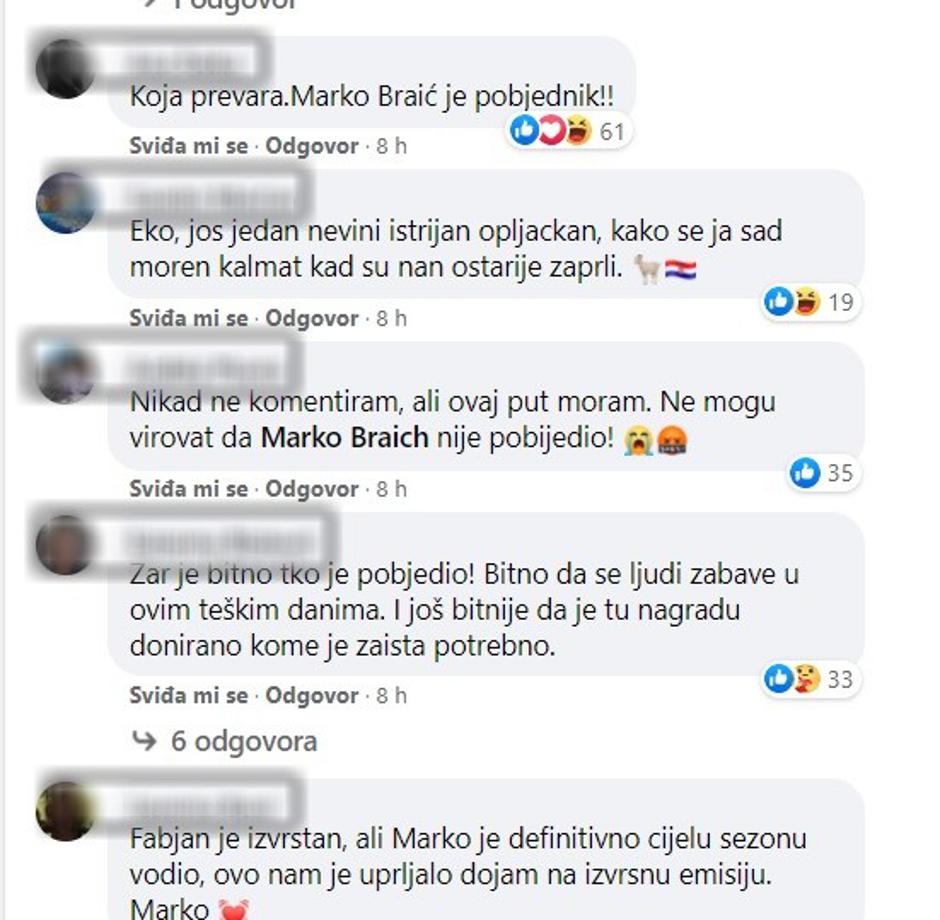The image size is (940, 920).
Task: Click the like reaction icon showing 19
Action: point(779,301)
